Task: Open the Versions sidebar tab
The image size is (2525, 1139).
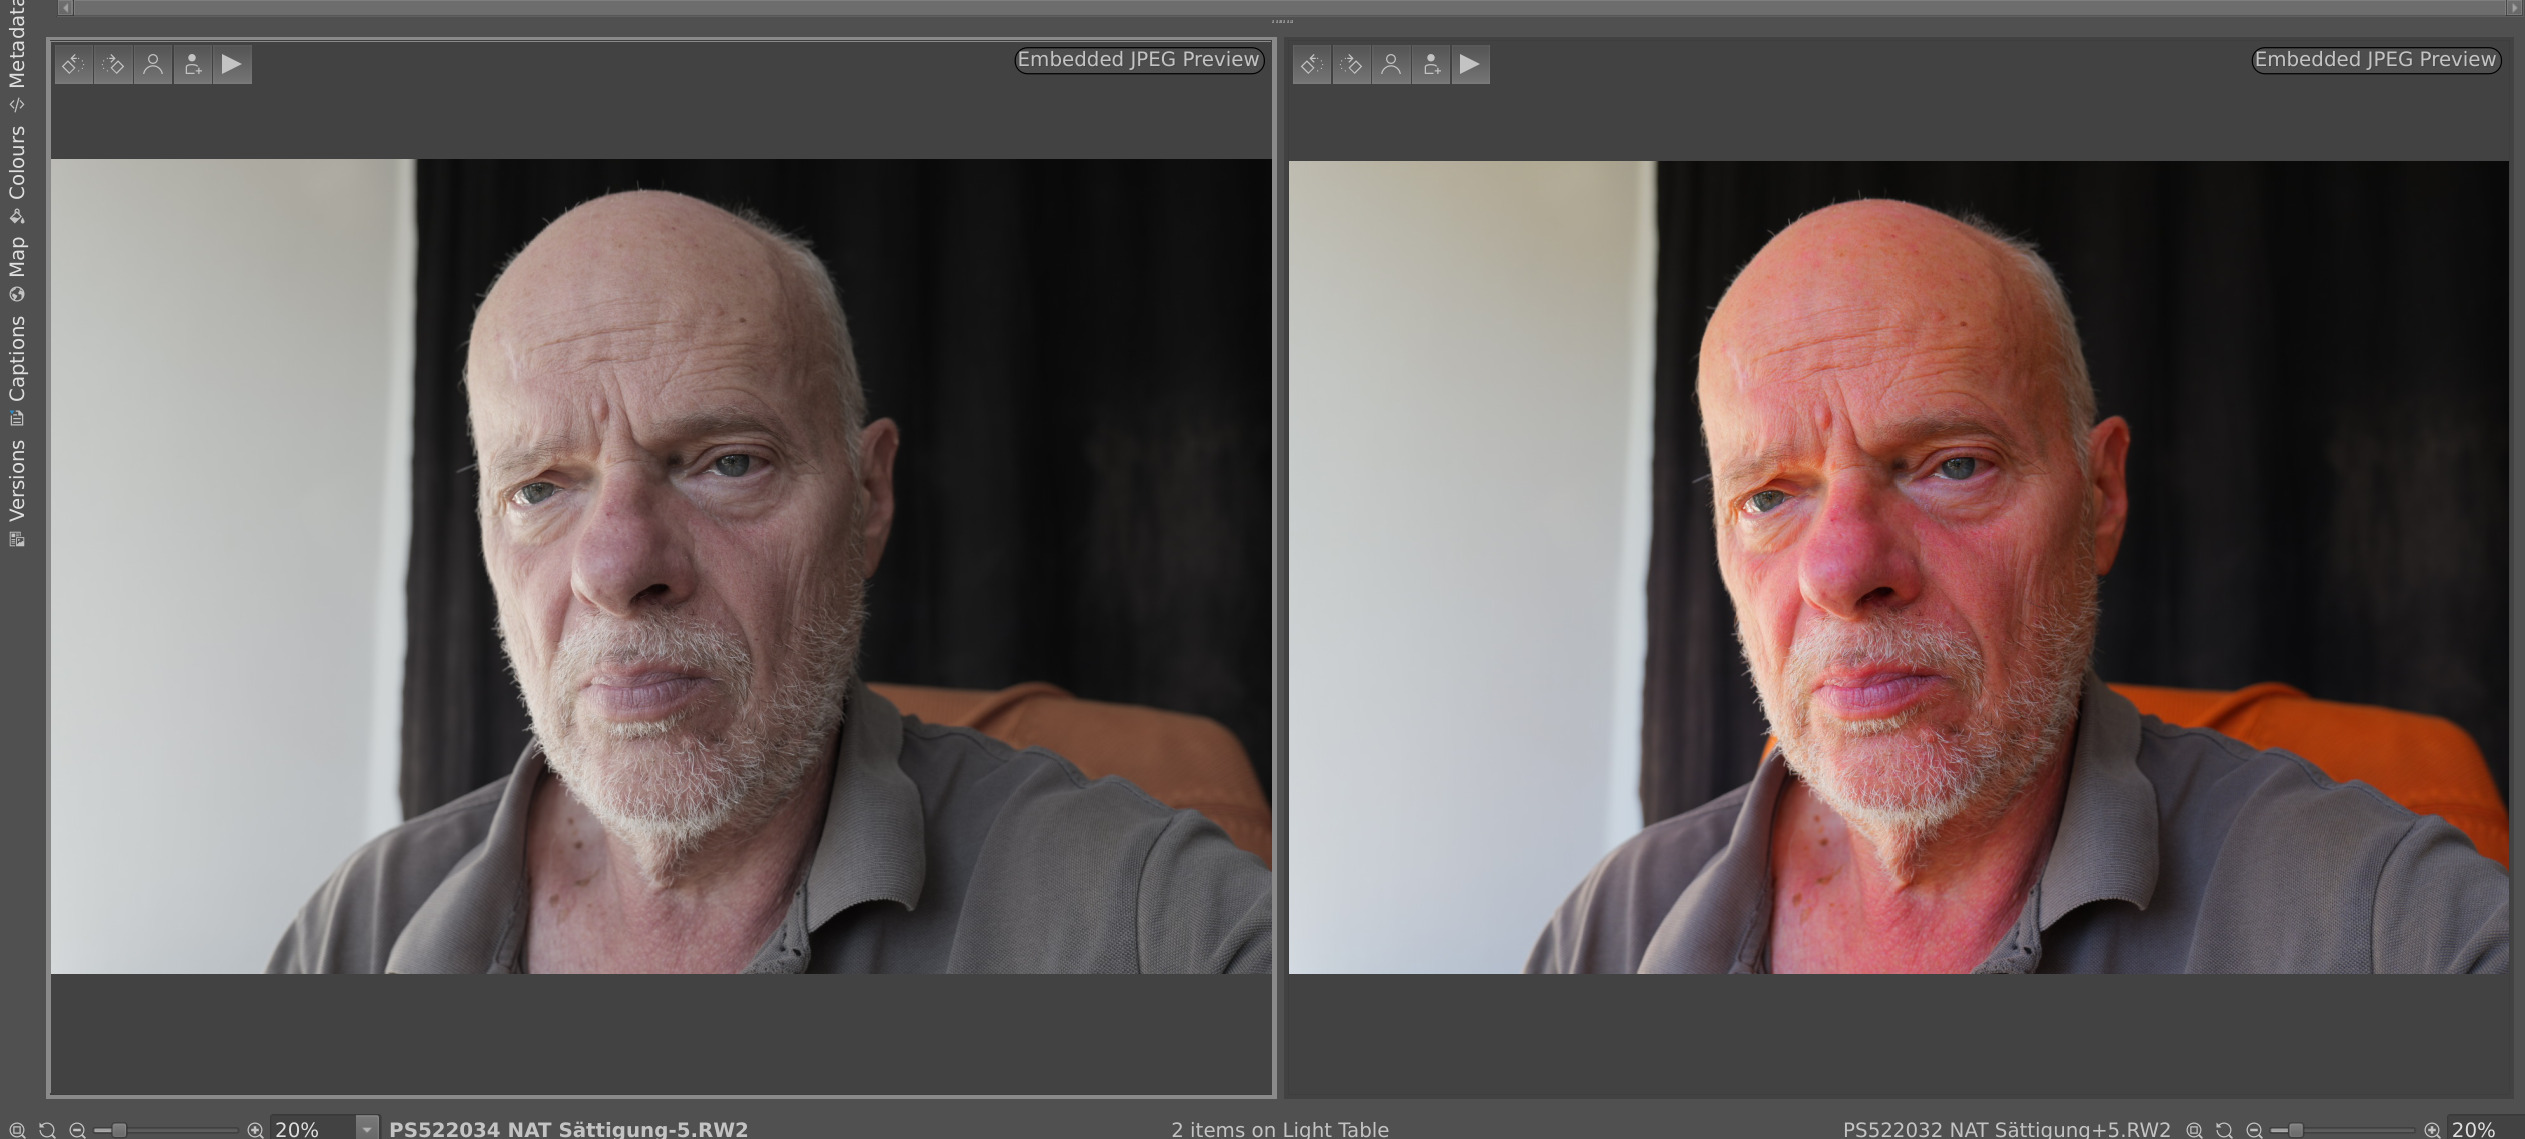Action: (17, 493)
